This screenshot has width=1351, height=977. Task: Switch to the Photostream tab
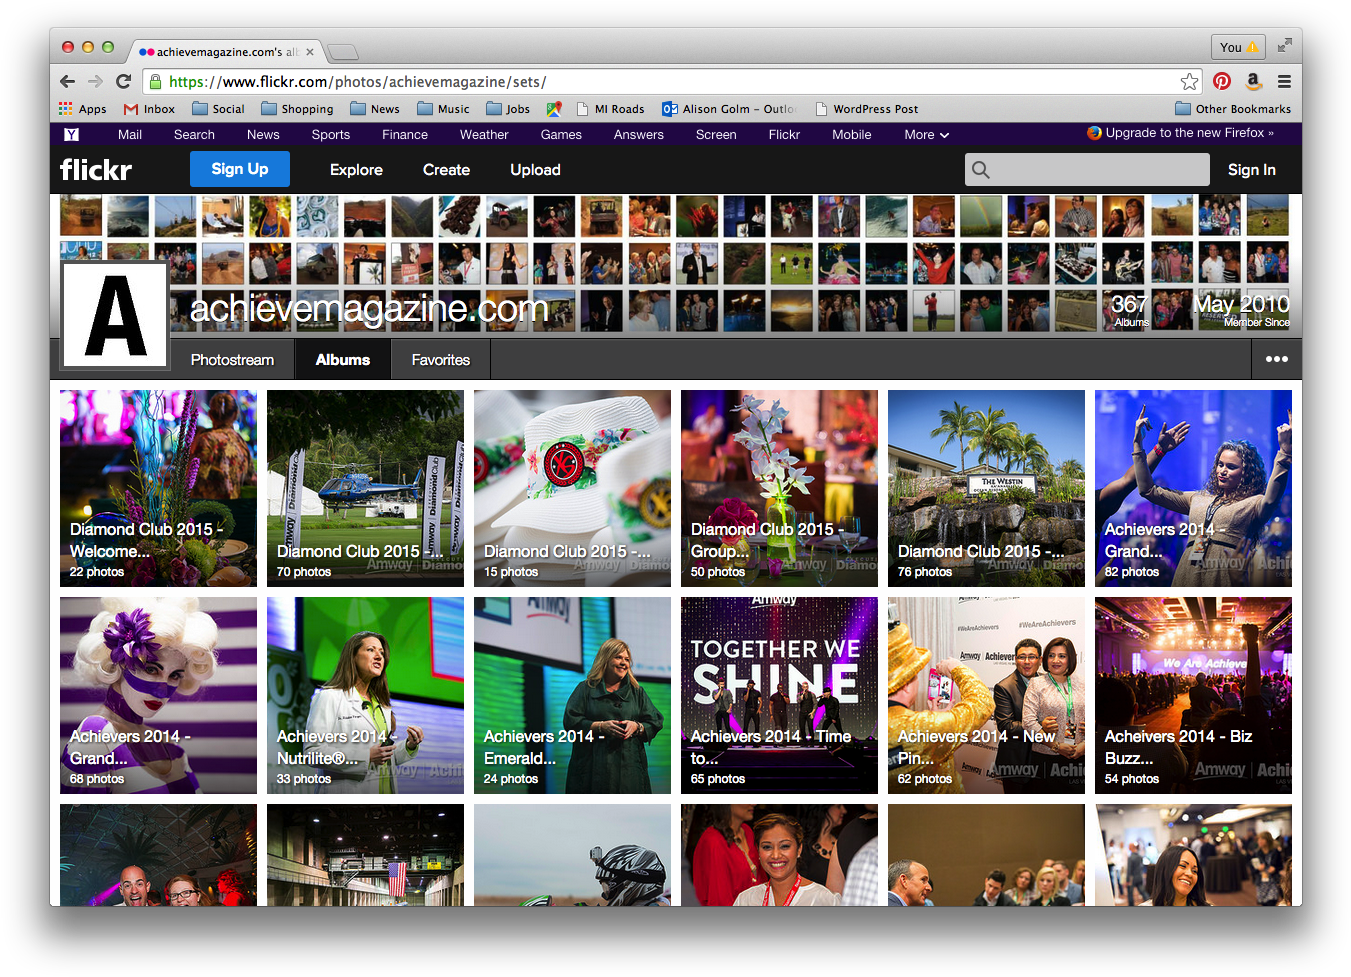point(232,360)
